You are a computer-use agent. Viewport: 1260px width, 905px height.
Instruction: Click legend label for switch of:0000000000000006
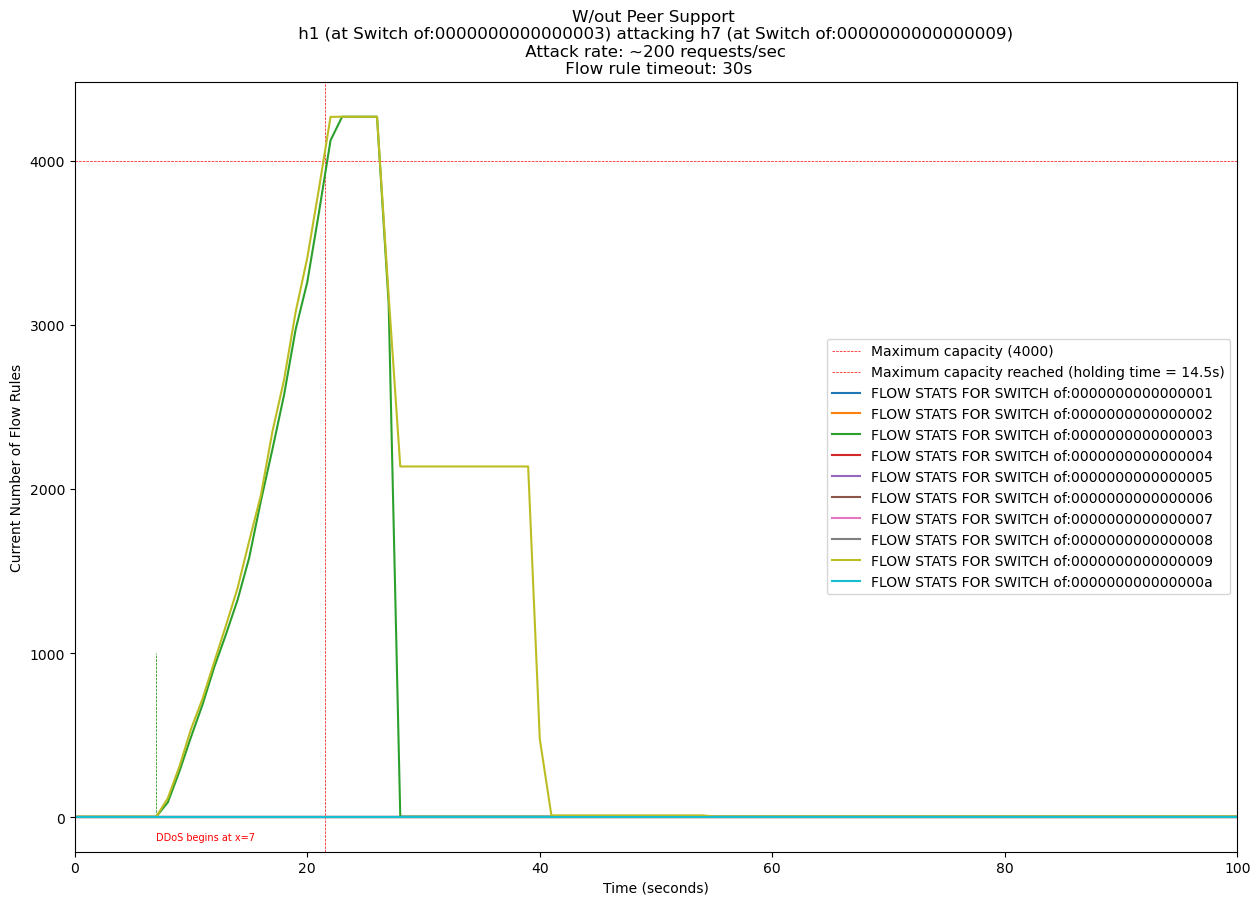point(1041,498)
